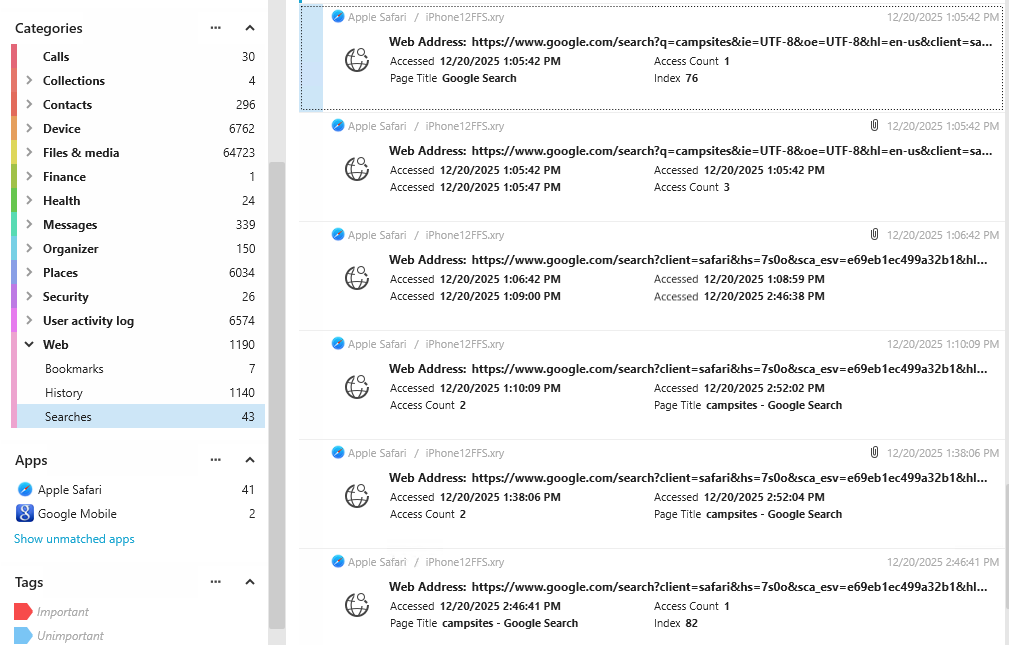Click attachment paperclip on 1:06:42 PM entry
The image size is (1009, 645).
(x=875, y=234)
